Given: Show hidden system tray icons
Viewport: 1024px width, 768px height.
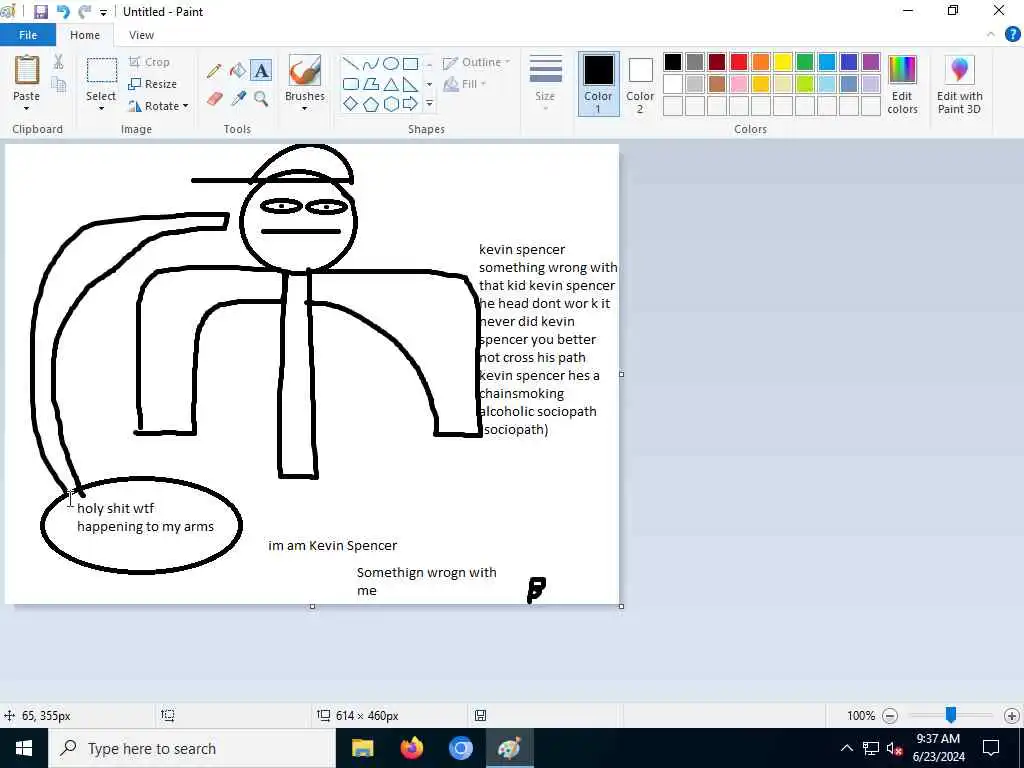Looking at the screenshot, I should pyautogui.click(x=846, y=748).
